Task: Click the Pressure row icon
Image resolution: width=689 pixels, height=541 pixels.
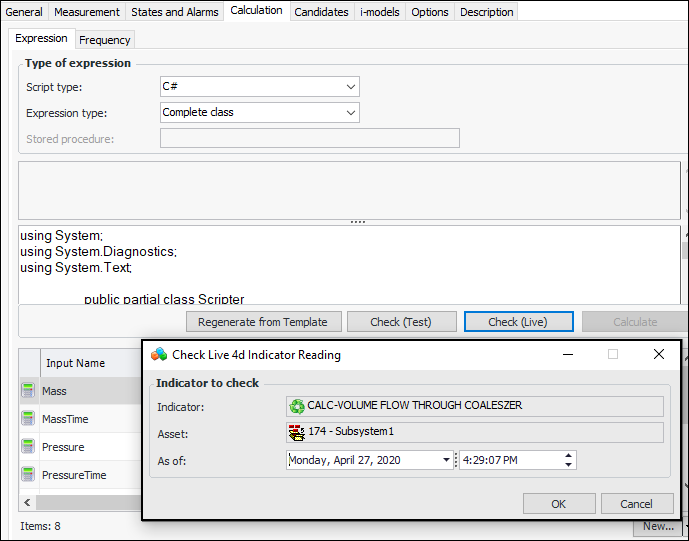Action: [x=28, y=447]
